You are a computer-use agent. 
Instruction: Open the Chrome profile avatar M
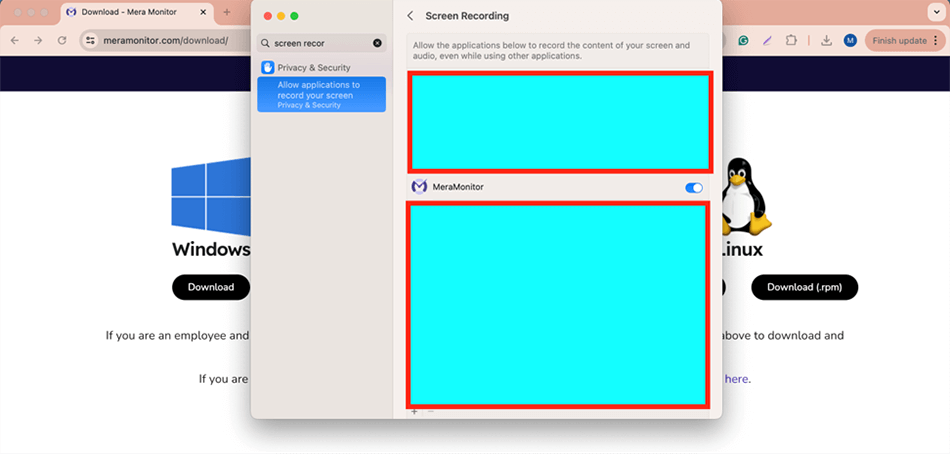pyautogui.click(x=850, y=41)
